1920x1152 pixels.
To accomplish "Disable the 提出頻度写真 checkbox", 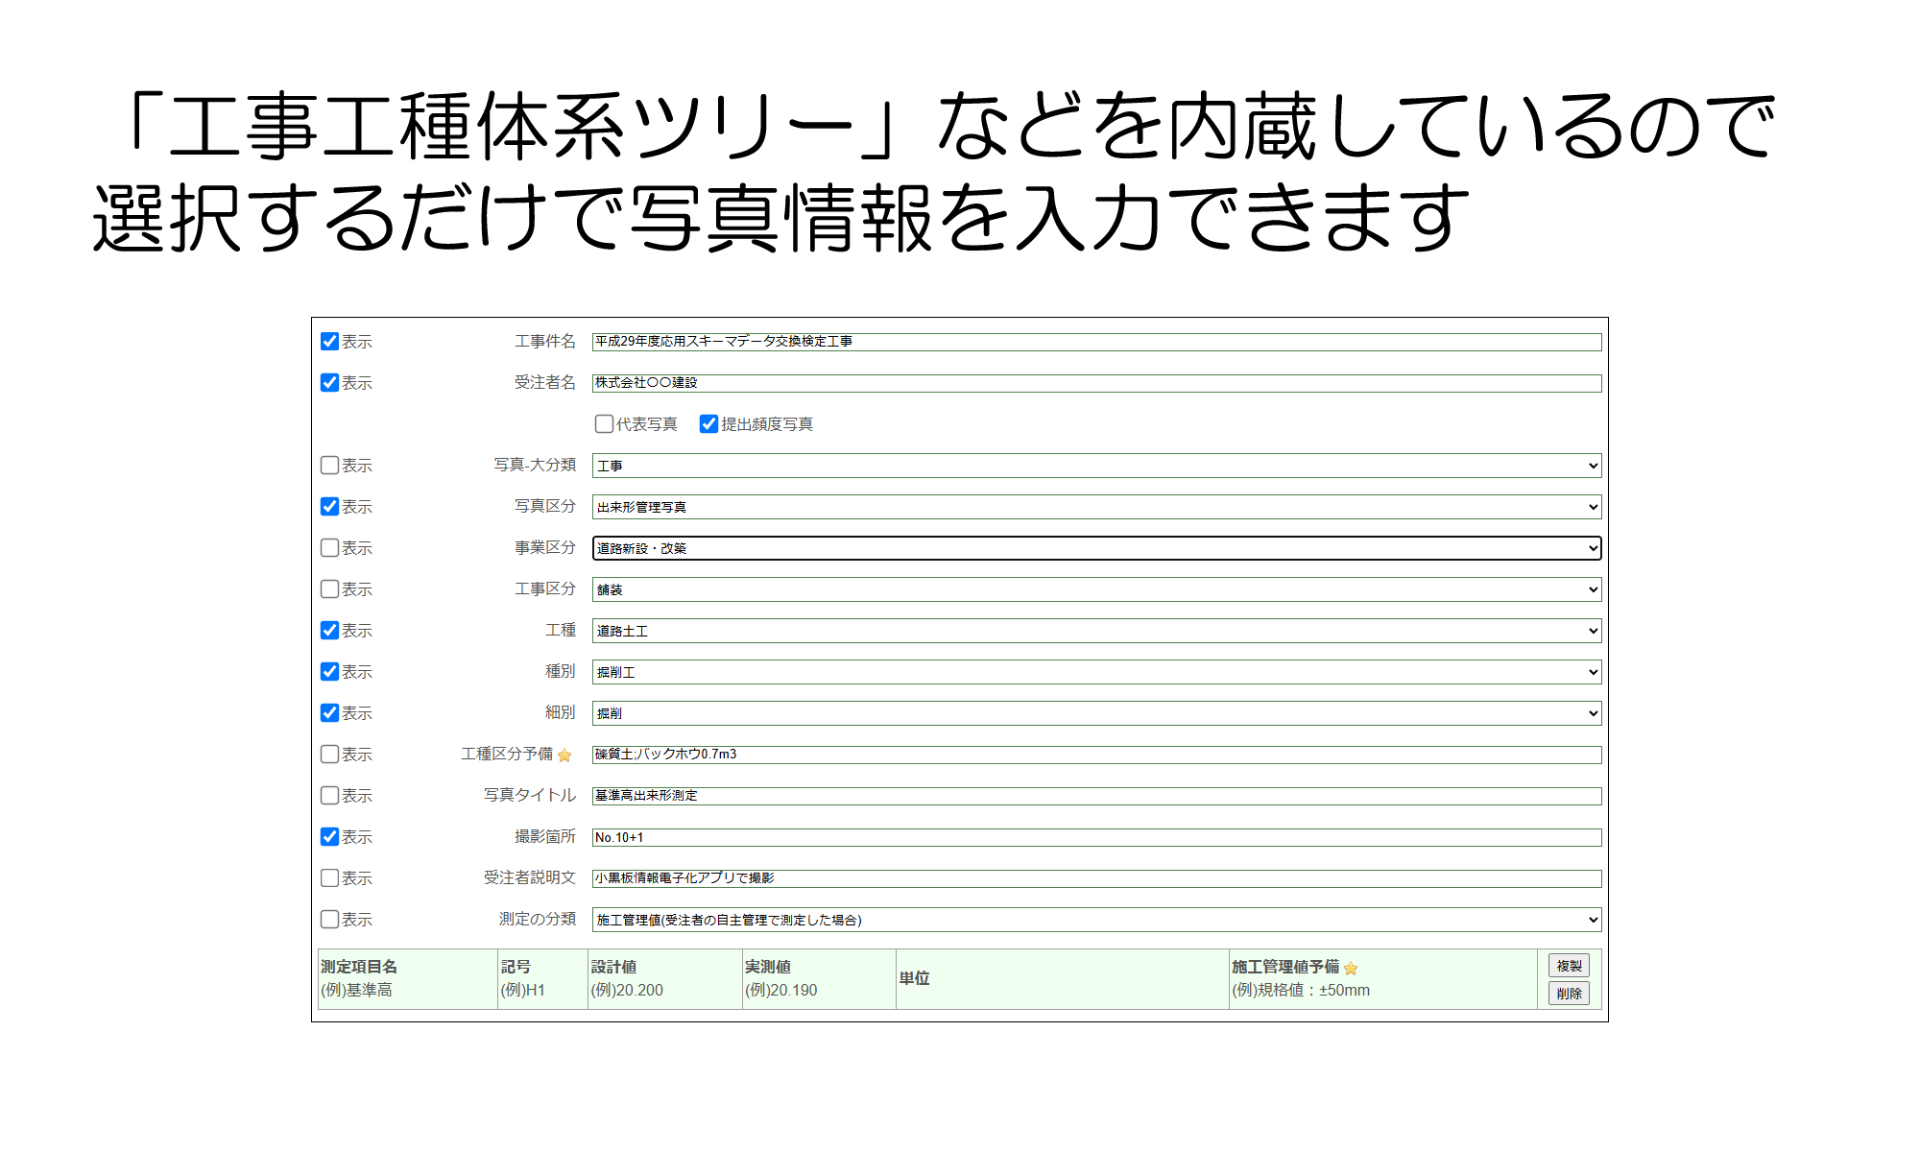I will [709, 424].
